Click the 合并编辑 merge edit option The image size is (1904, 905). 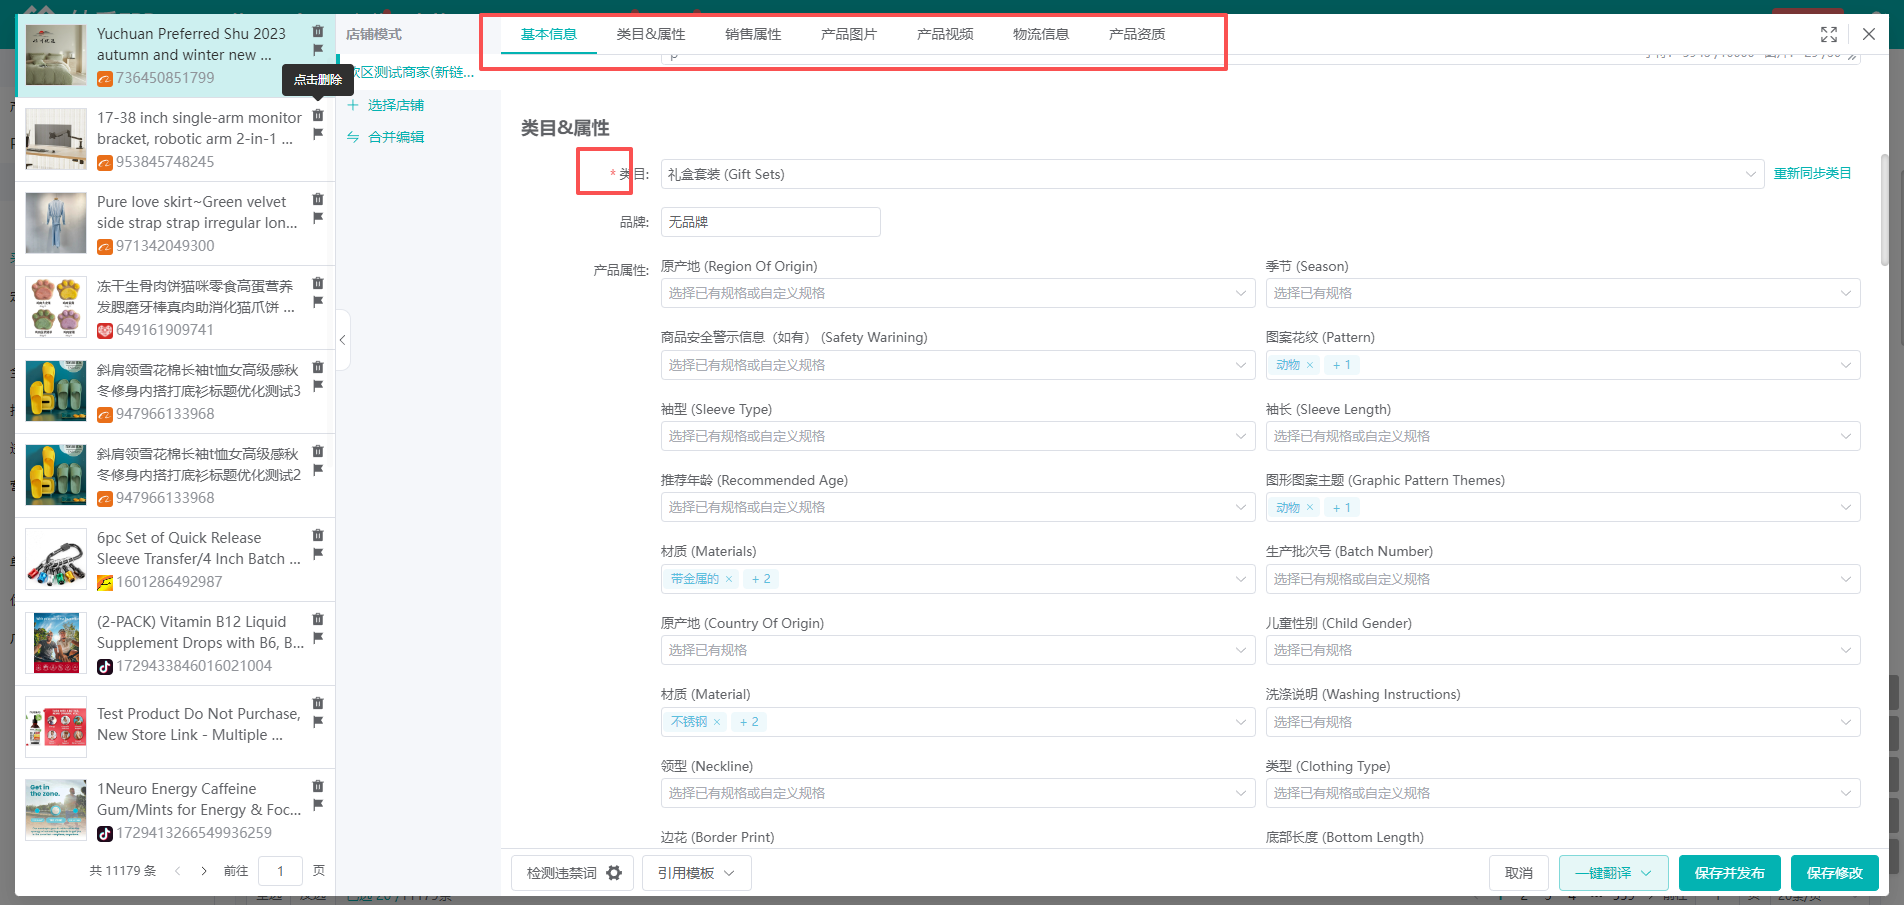[x=386, y=137]
